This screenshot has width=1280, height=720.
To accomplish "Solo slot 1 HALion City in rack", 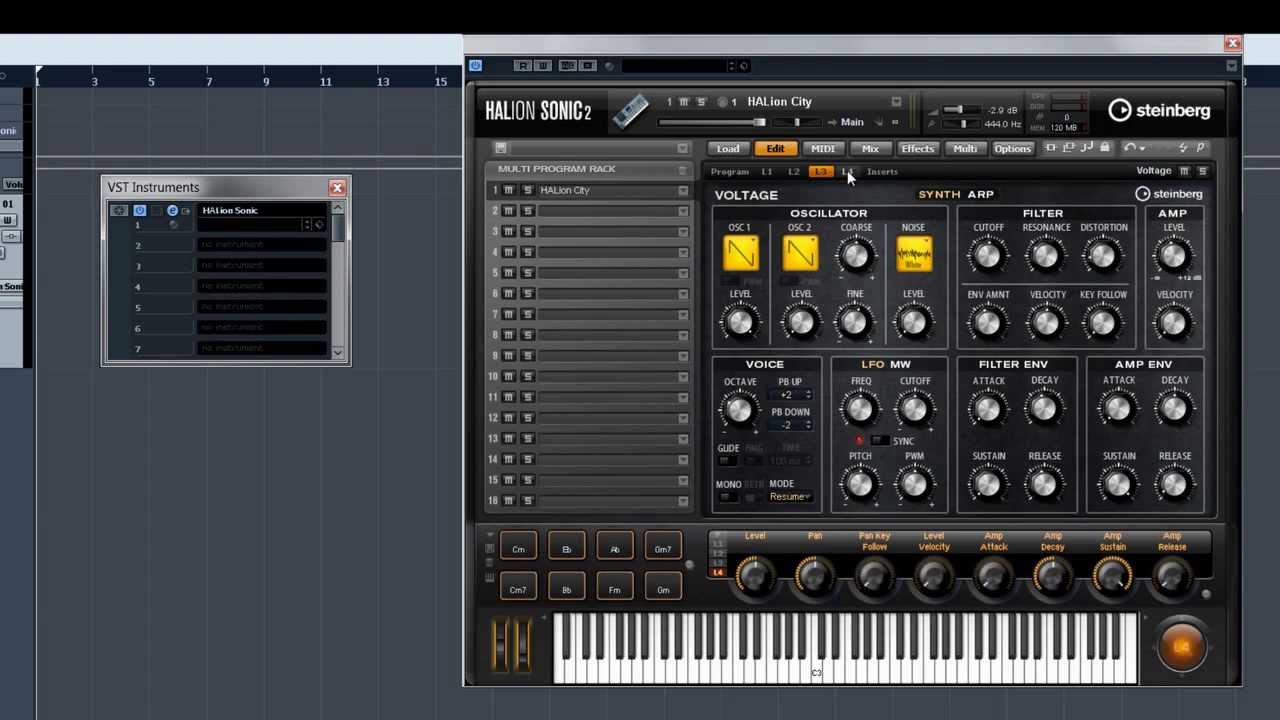I will tap(527, 190).
